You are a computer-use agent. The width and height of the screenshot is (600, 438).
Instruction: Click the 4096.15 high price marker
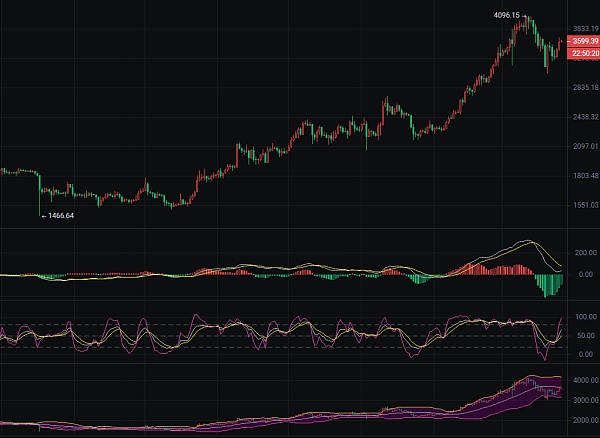[507, 16]
